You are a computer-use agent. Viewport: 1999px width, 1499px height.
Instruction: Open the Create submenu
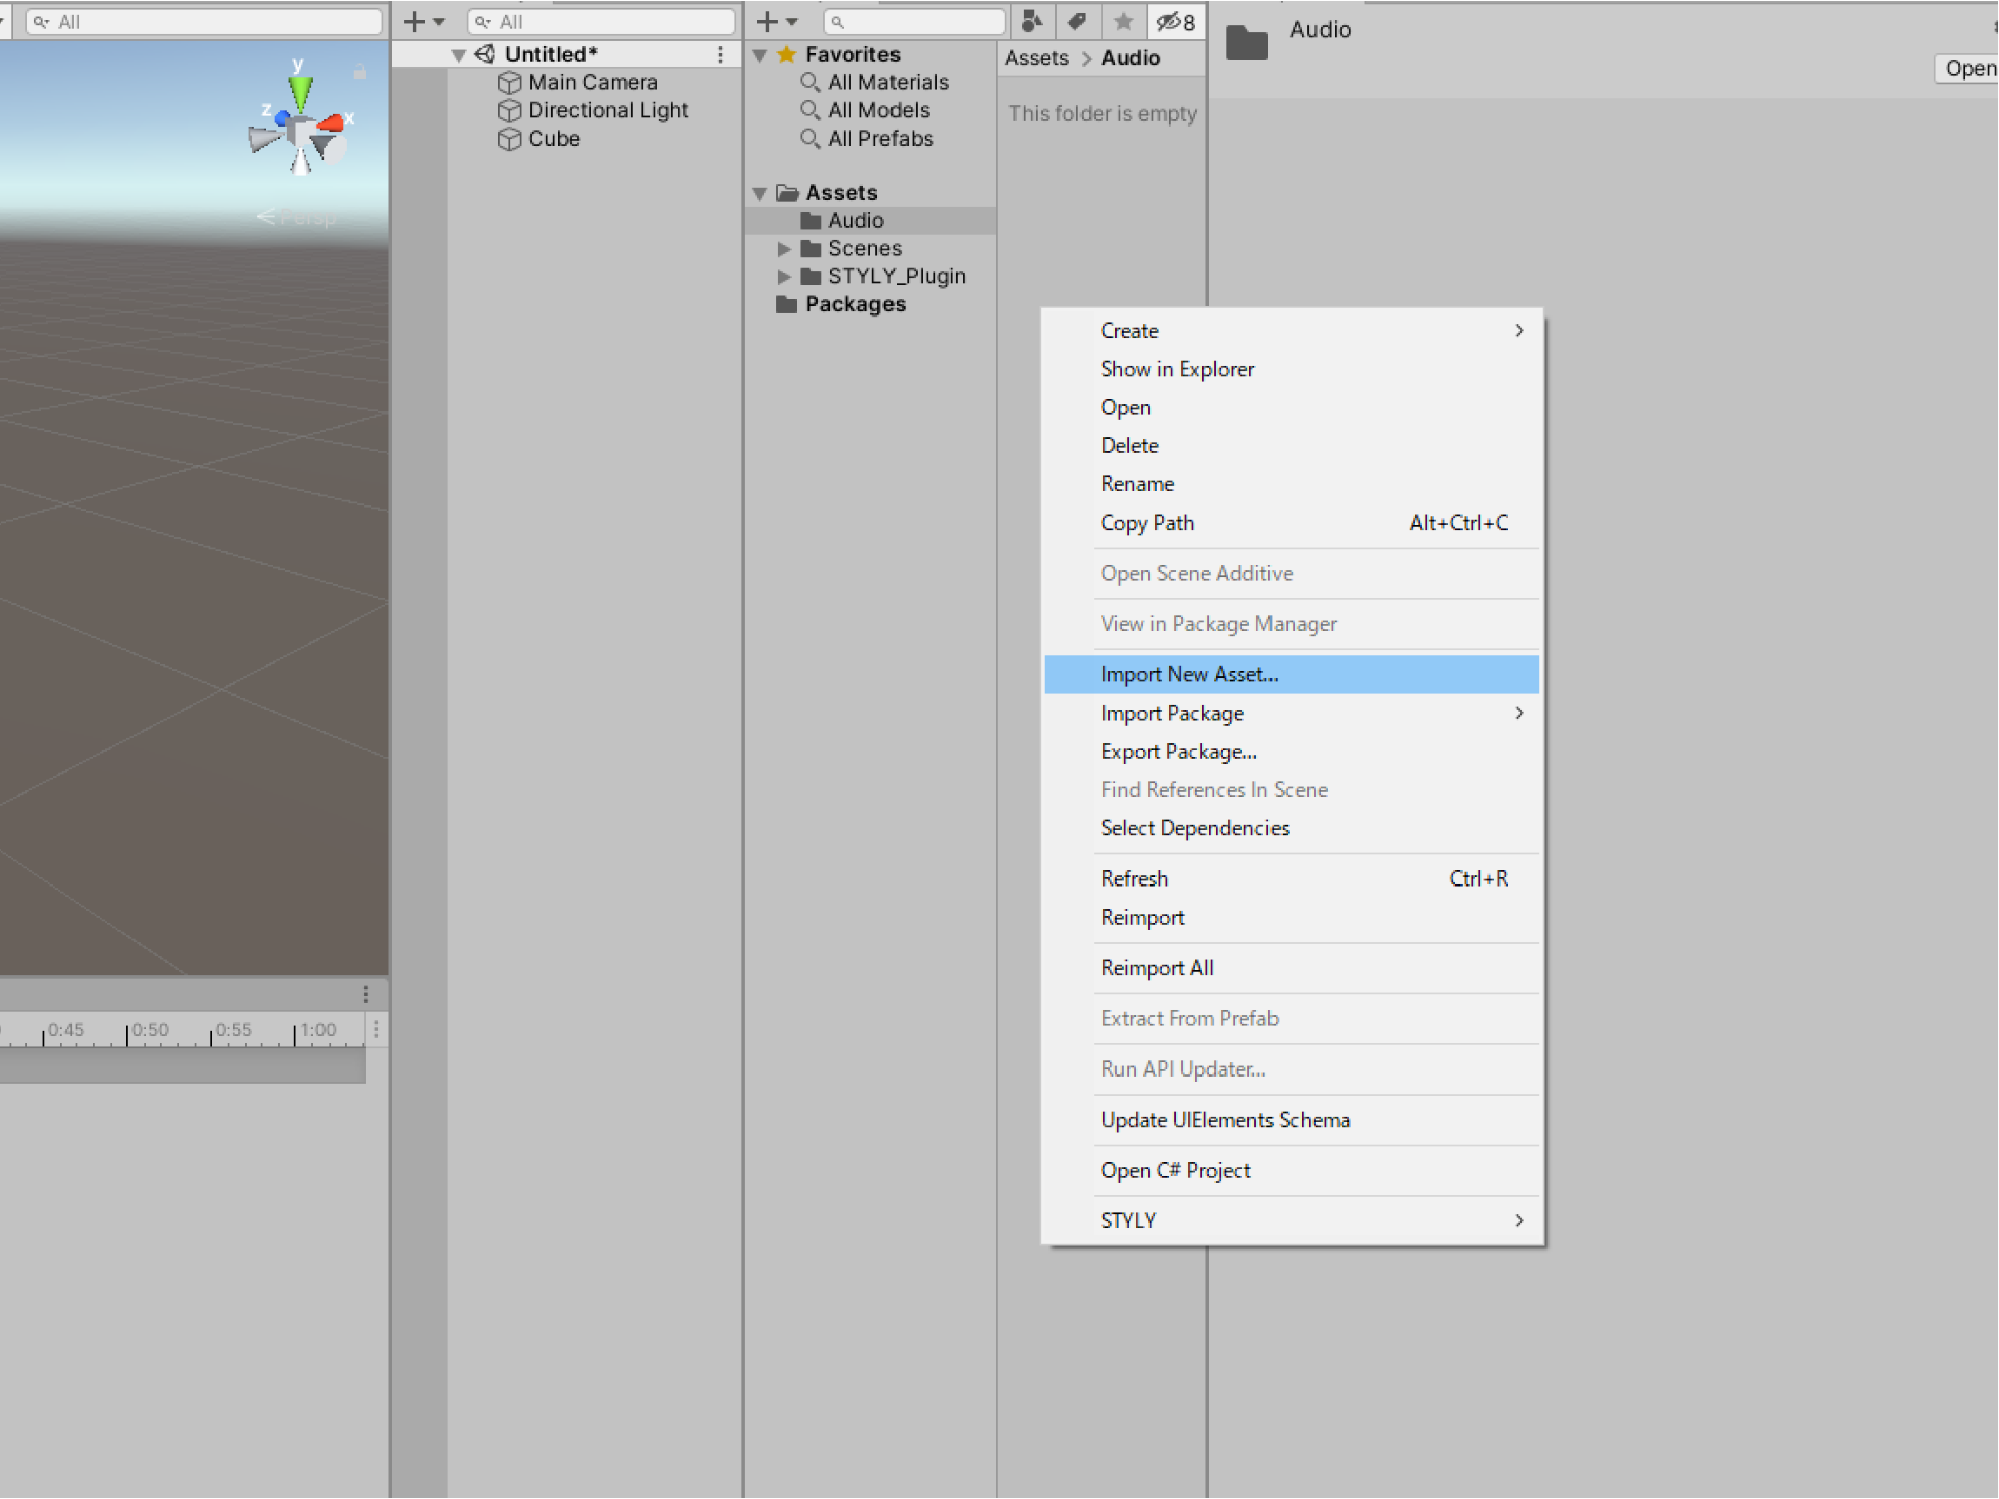tap(1292, 330)
